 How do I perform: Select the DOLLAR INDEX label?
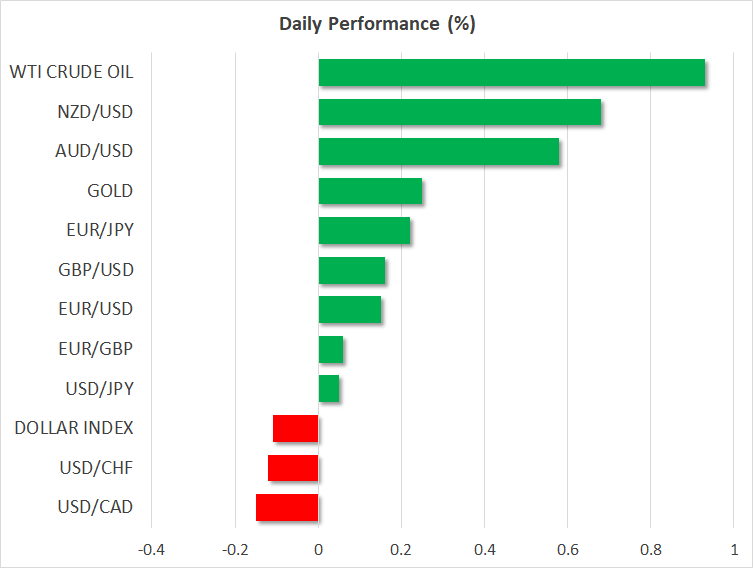coord(74,428)
